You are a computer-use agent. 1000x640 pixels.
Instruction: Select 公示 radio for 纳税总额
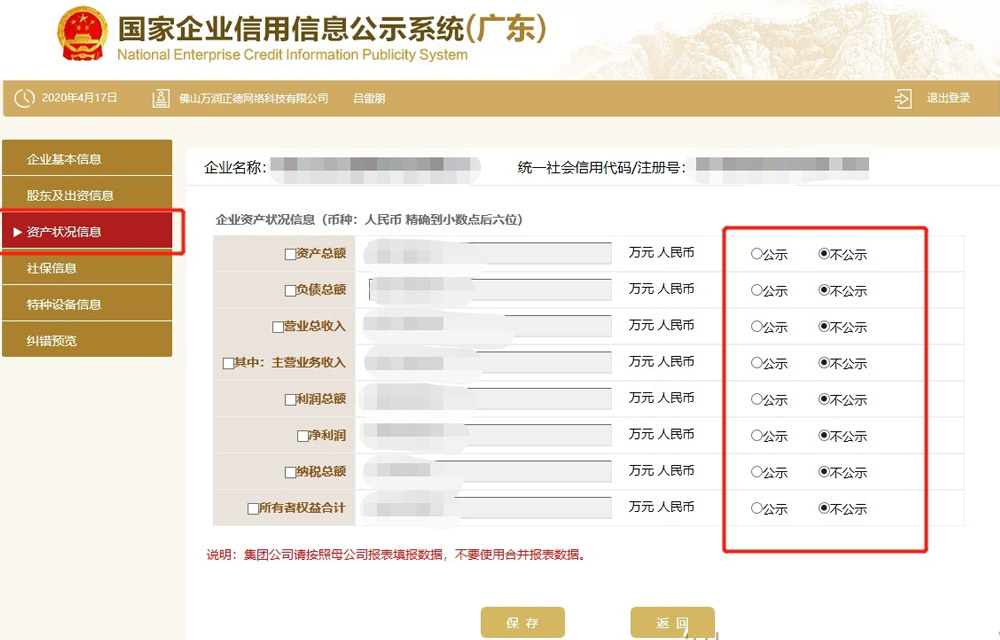point(755,470)
